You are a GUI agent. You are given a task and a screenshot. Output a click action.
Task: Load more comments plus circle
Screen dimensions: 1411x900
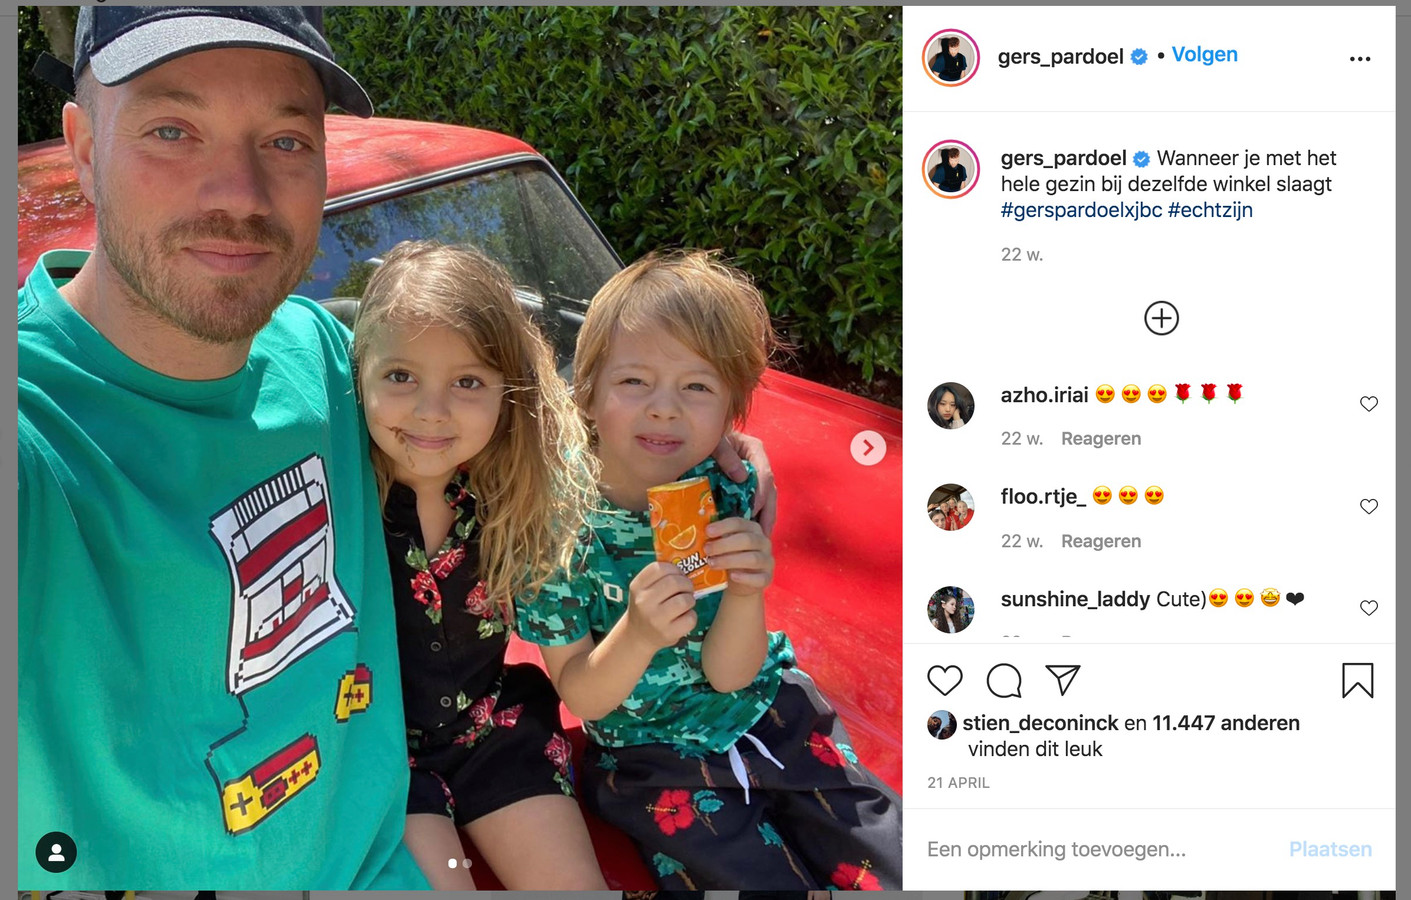pyautogui.click(x=1161, y=318)
